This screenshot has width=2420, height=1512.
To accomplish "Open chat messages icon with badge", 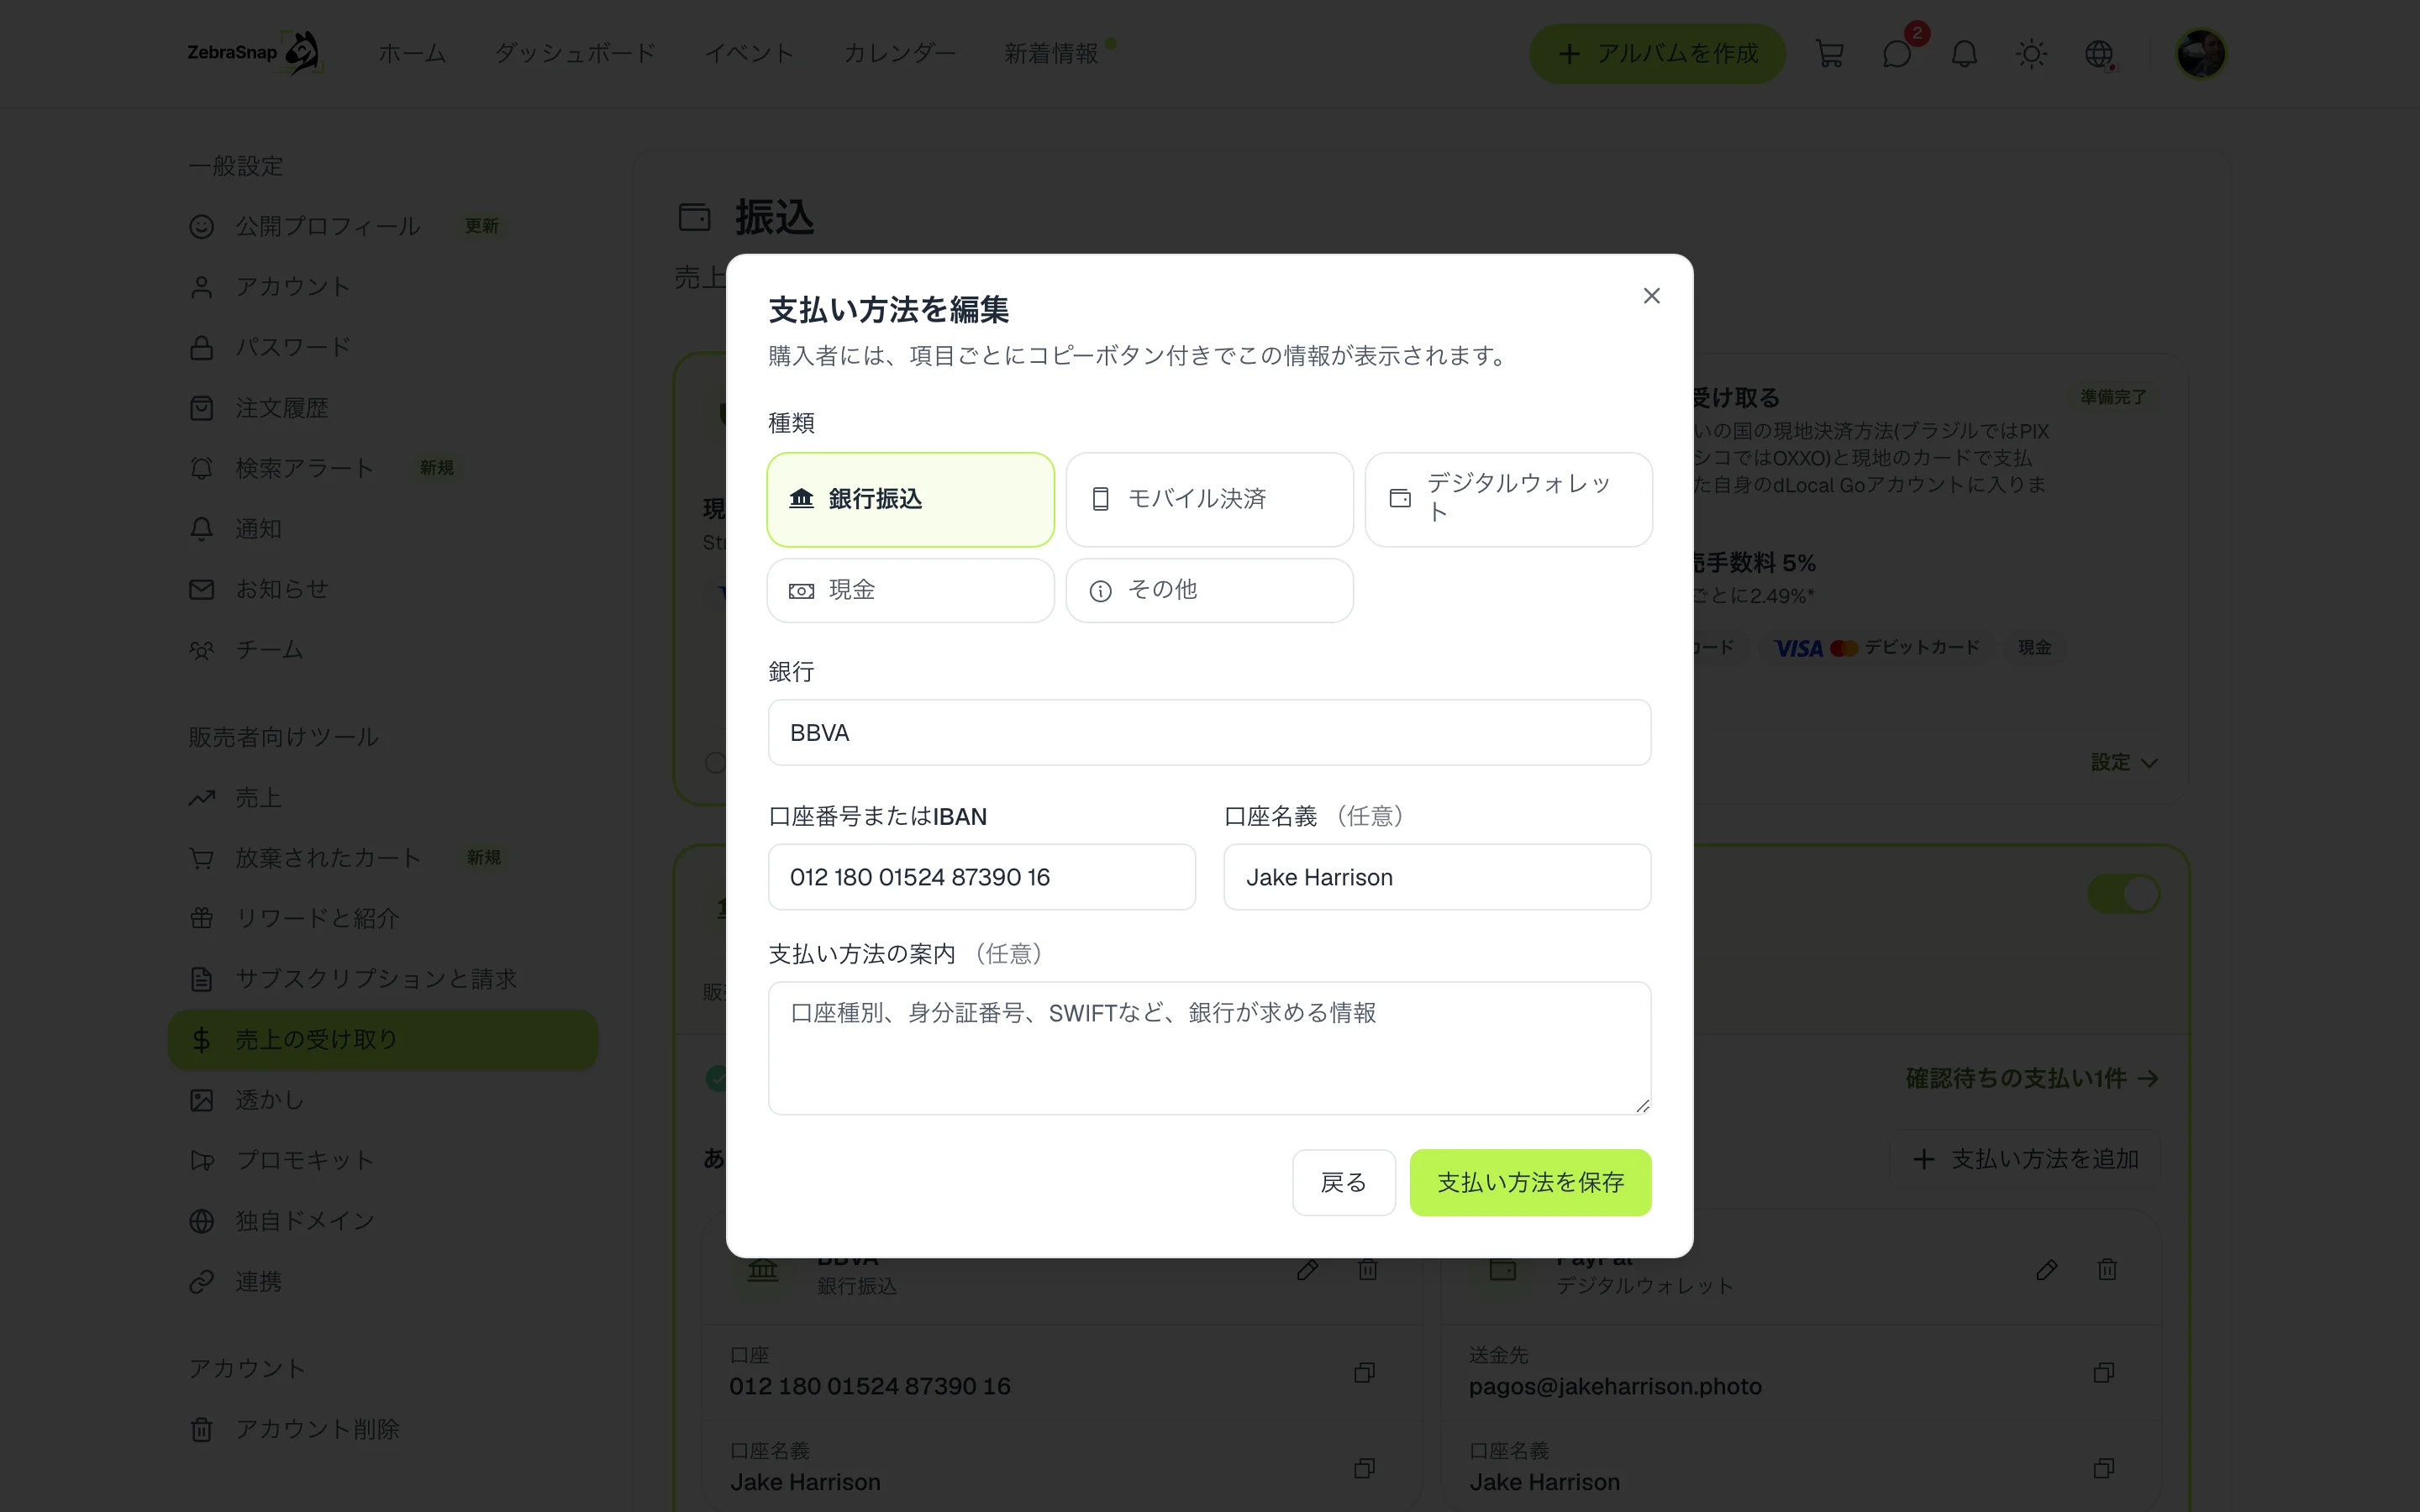I will point(1897,54).
